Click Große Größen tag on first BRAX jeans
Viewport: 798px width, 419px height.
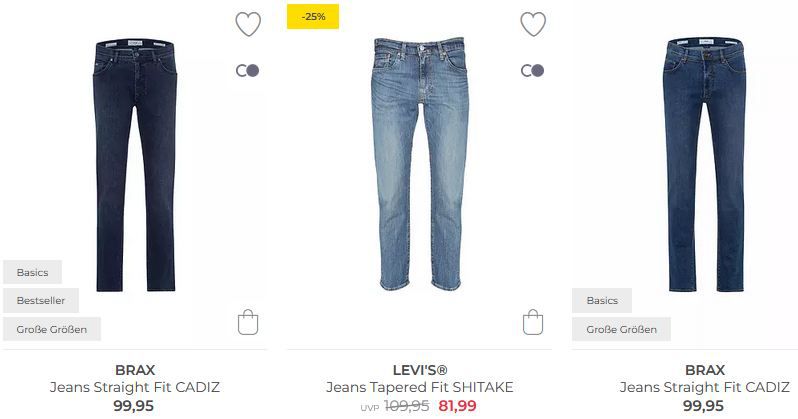click(52, 329)
